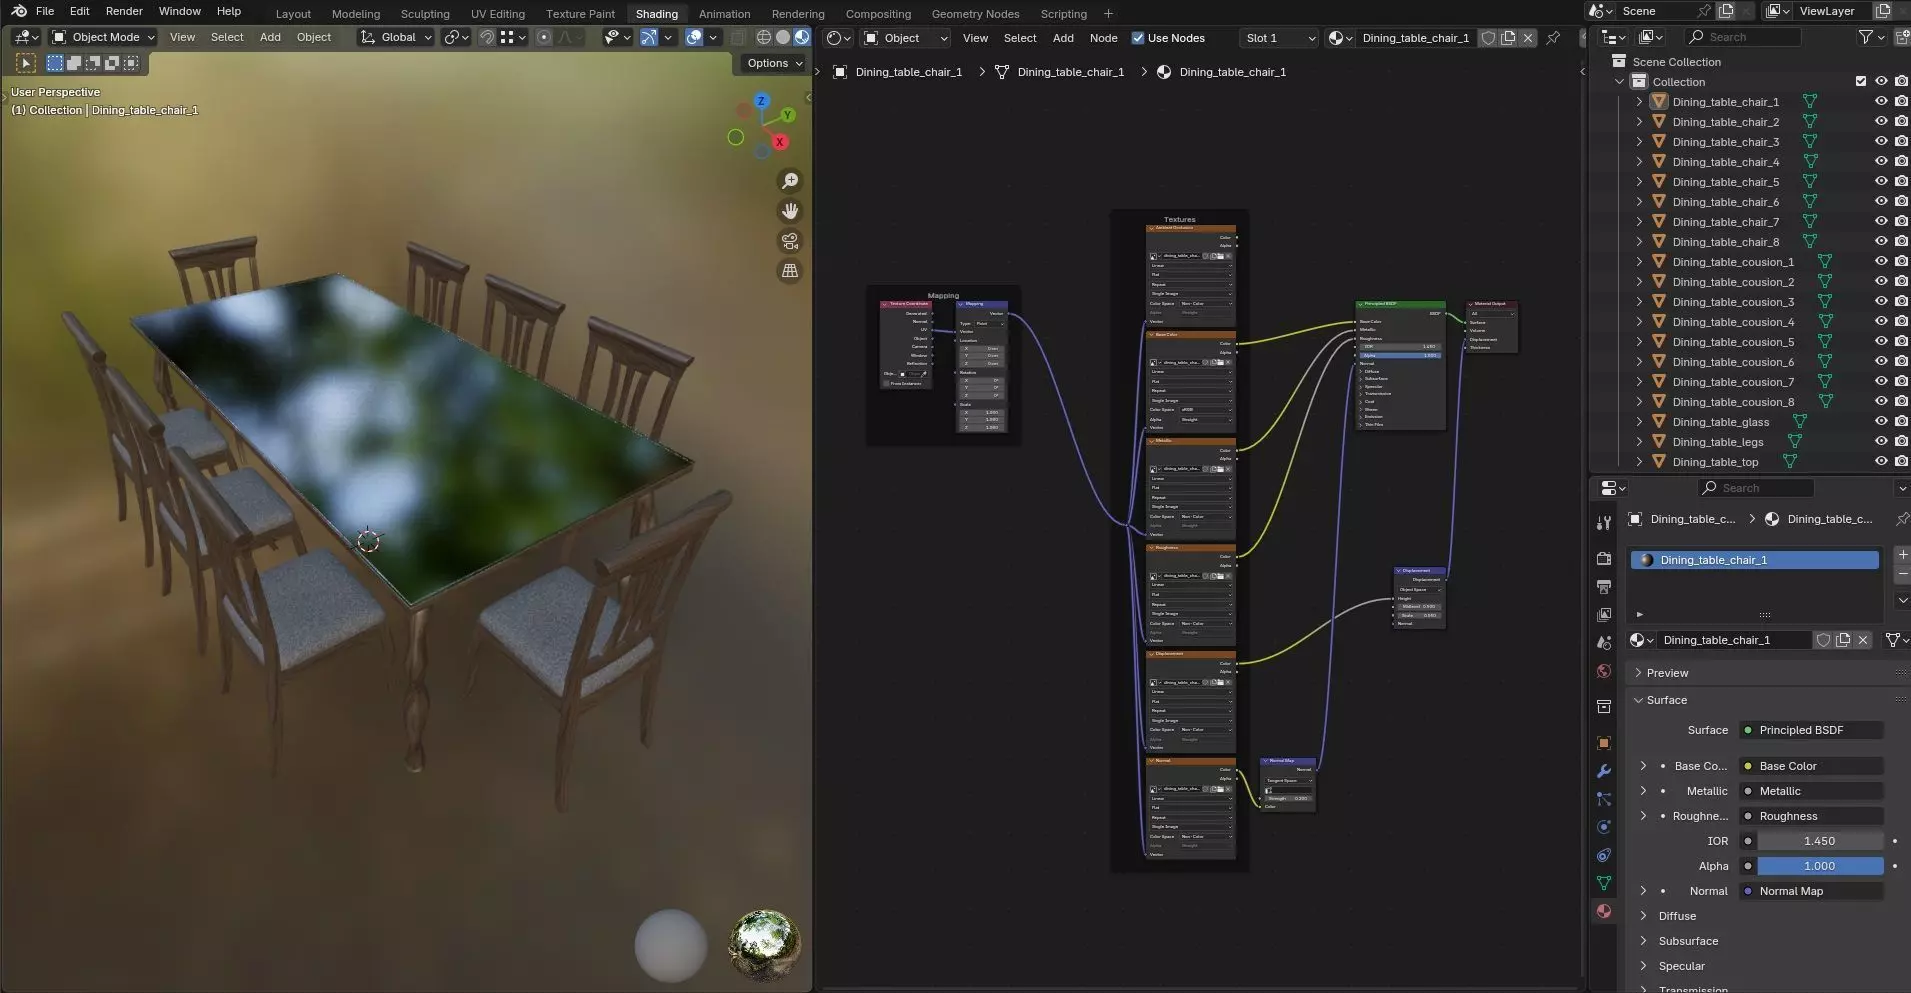
Task: Disable rendering for Dining_table_chair_5 camera icon
Action: (1901, 182)
